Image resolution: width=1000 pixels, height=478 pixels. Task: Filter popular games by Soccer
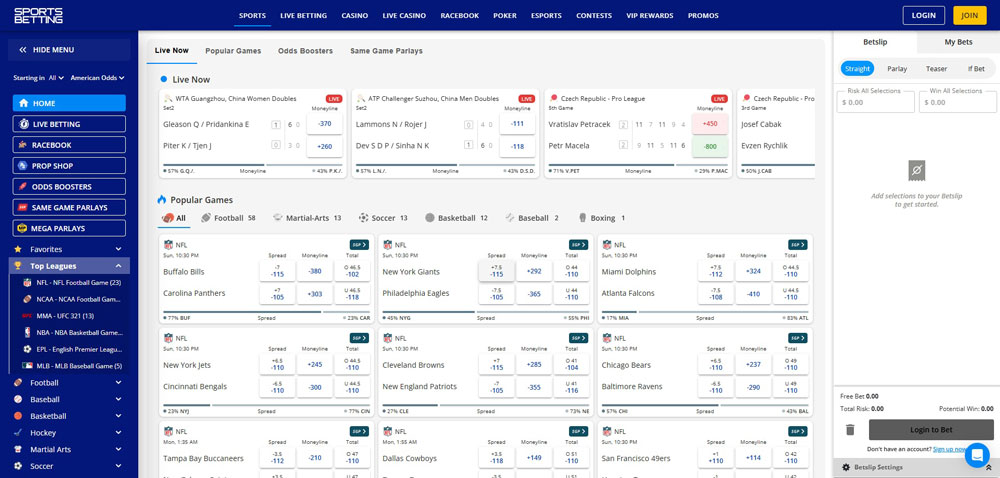pyautogui.click(x=383, y=218)
